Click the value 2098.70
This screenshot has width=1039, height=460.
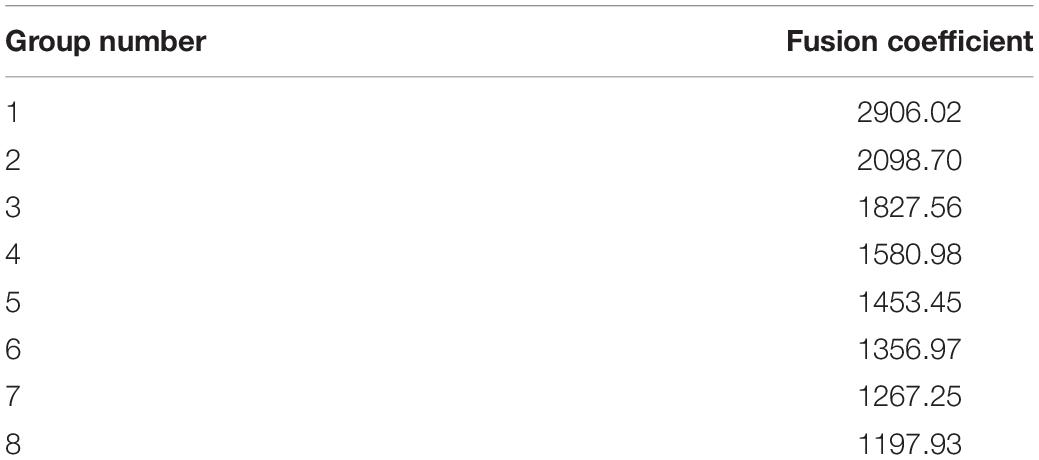click(908, 160)
